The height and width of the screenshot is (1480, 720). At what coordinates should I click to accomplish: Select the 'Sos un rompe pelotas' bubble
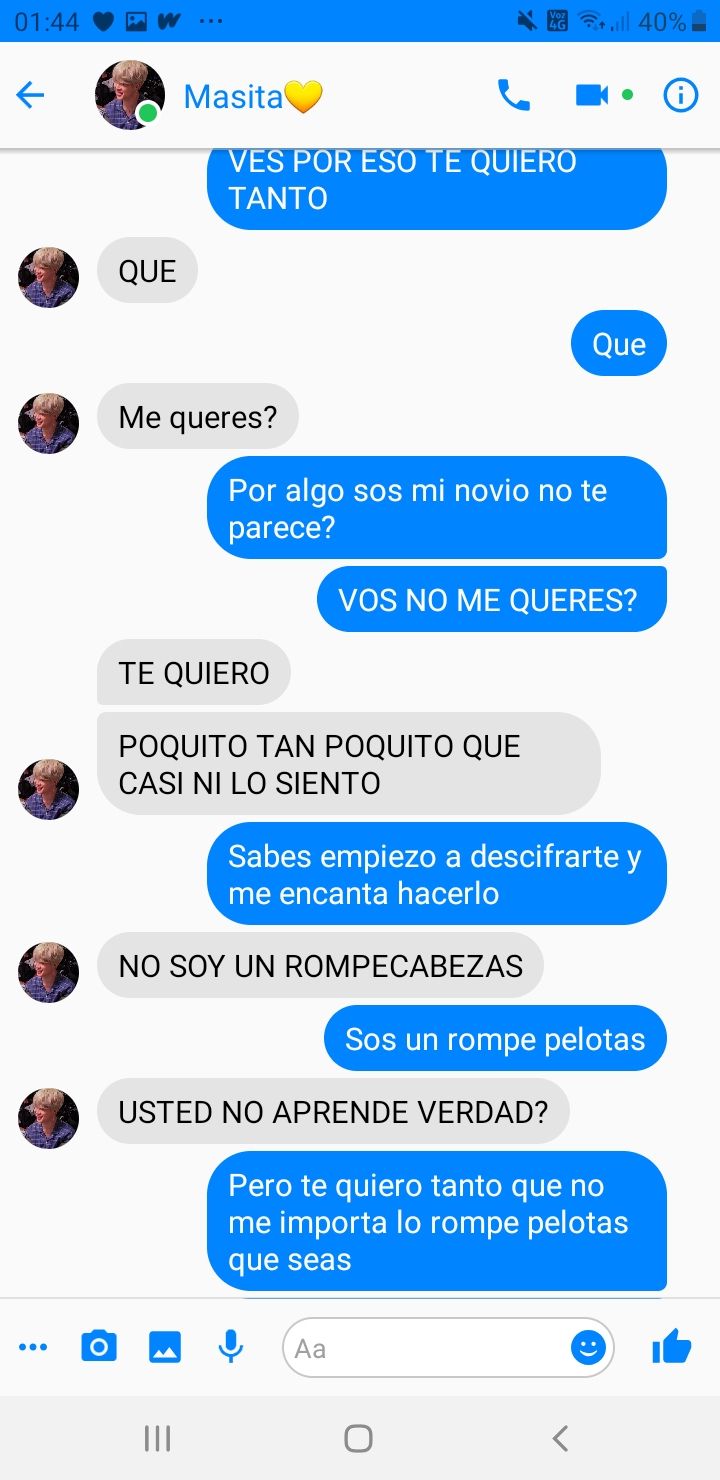click(x=495, y=1039)
